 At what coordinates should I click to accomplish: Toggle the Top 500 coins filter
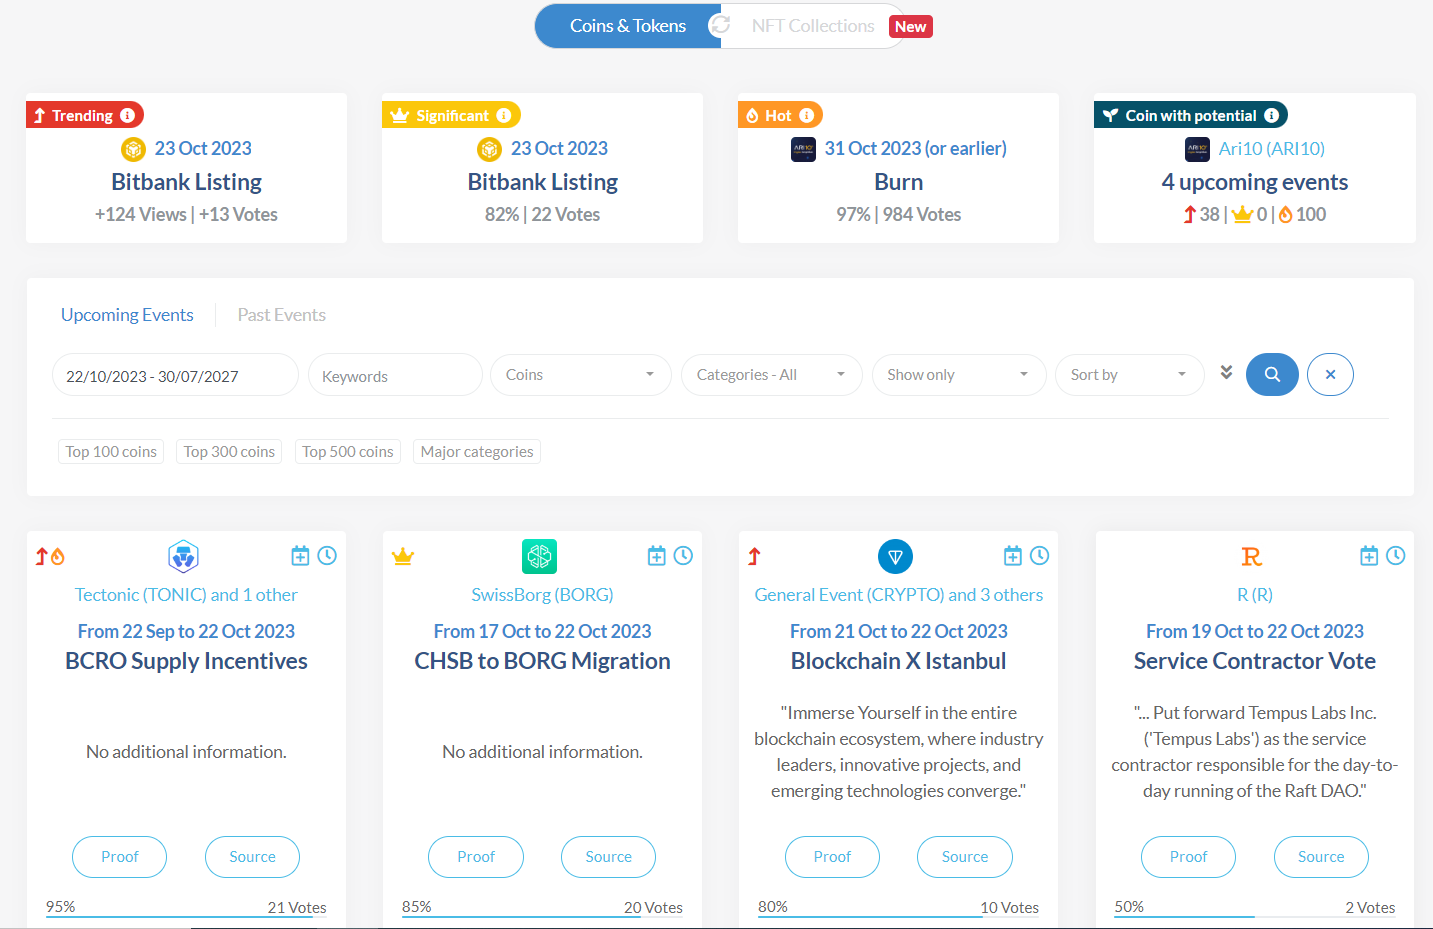point(348,452)
